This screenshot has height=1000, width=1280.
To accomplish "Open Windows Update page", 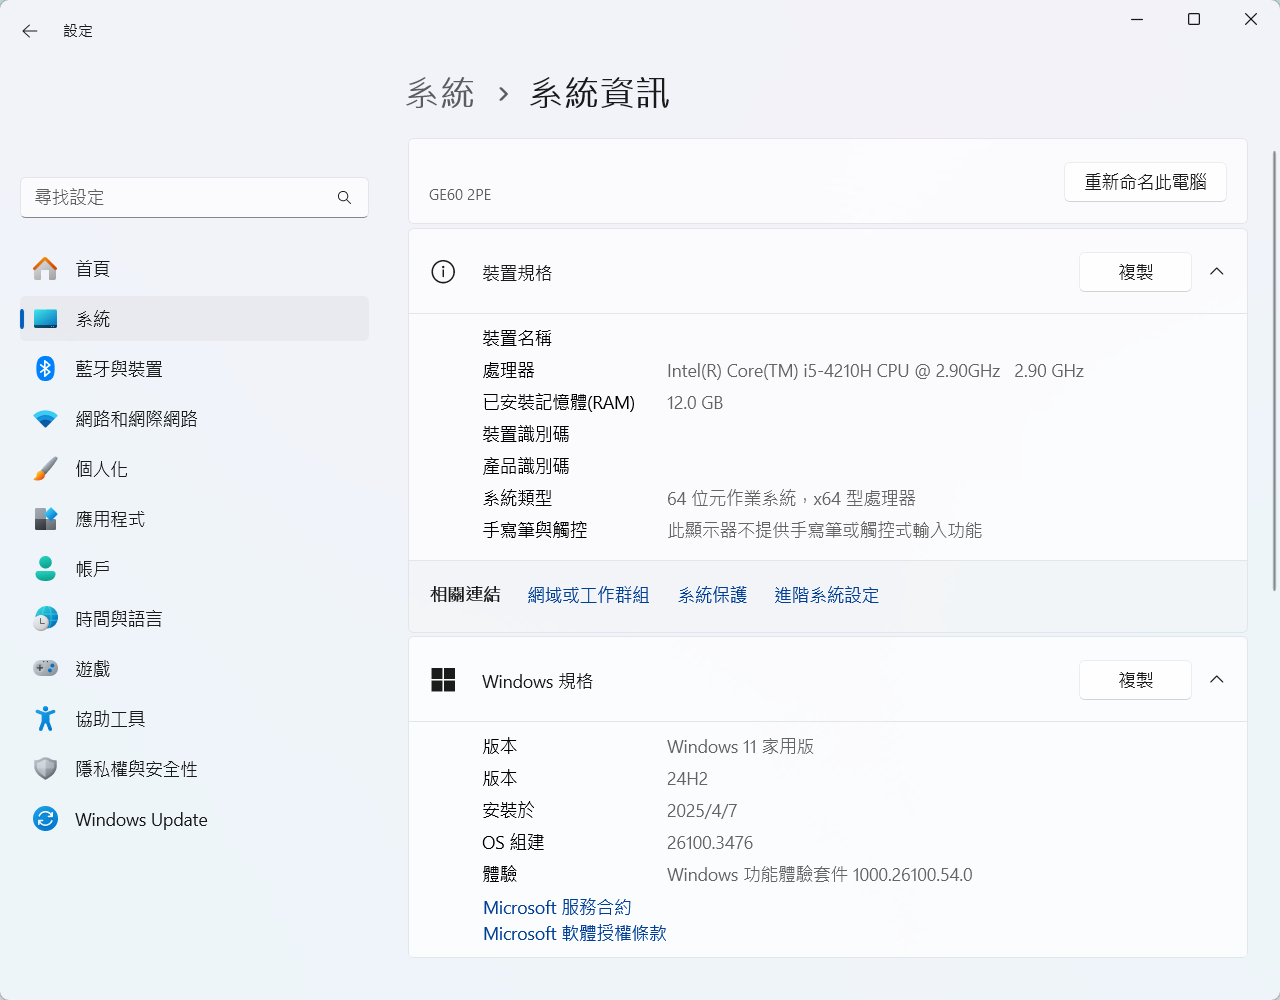I will (194, 819).
